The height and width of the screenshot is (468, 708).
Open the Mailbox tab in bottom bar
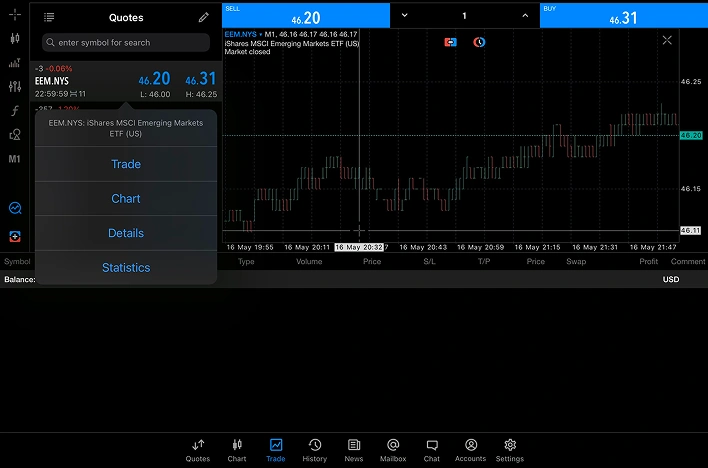[x=393, y=450]
